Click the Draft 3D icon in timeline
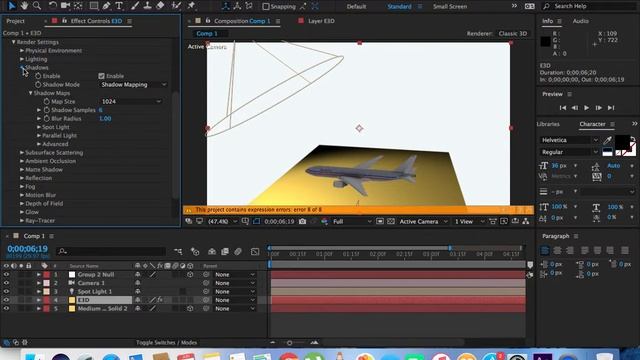The height and width of the screenshot is (360, 640). tap(195, 252)
